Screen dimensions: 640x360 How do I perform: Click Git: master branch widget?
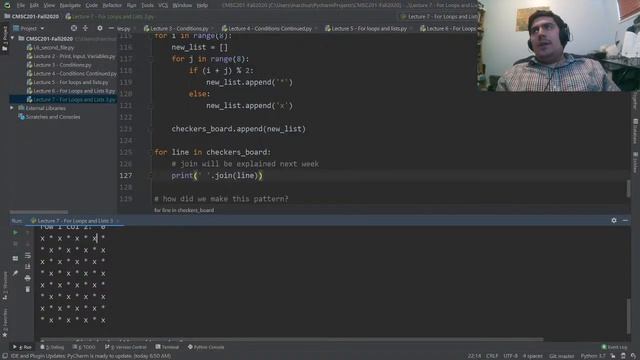pyautogui.click(x=561, y=356)
